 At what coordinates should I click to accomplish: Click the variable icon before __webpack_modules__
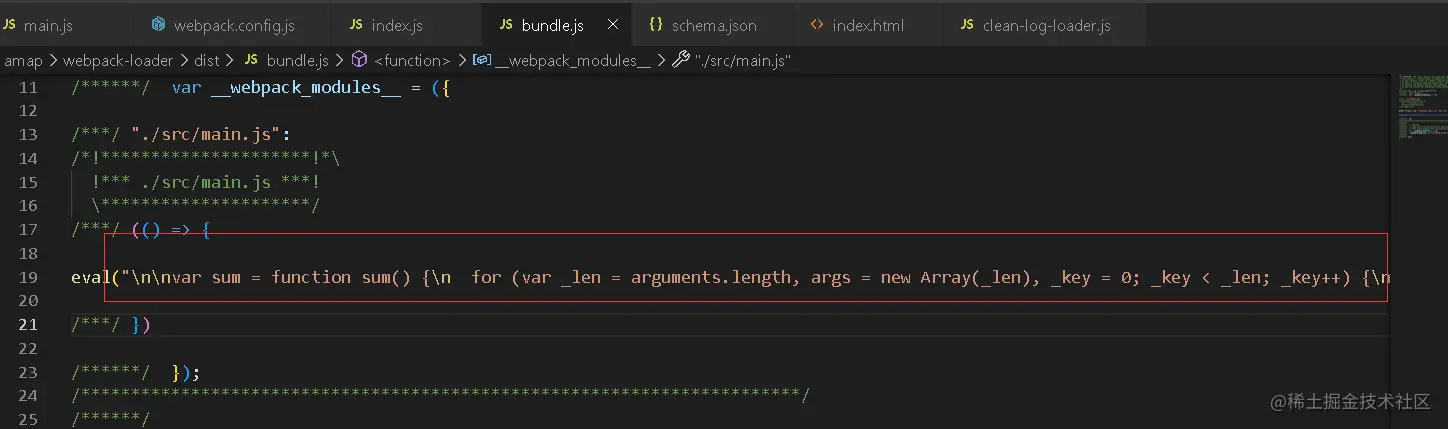(x=481, y=60)
